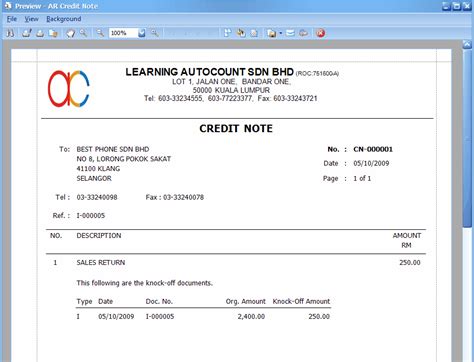474x362 pixels.
Task: Open the File menu
Action: click(x=12, y=19)
